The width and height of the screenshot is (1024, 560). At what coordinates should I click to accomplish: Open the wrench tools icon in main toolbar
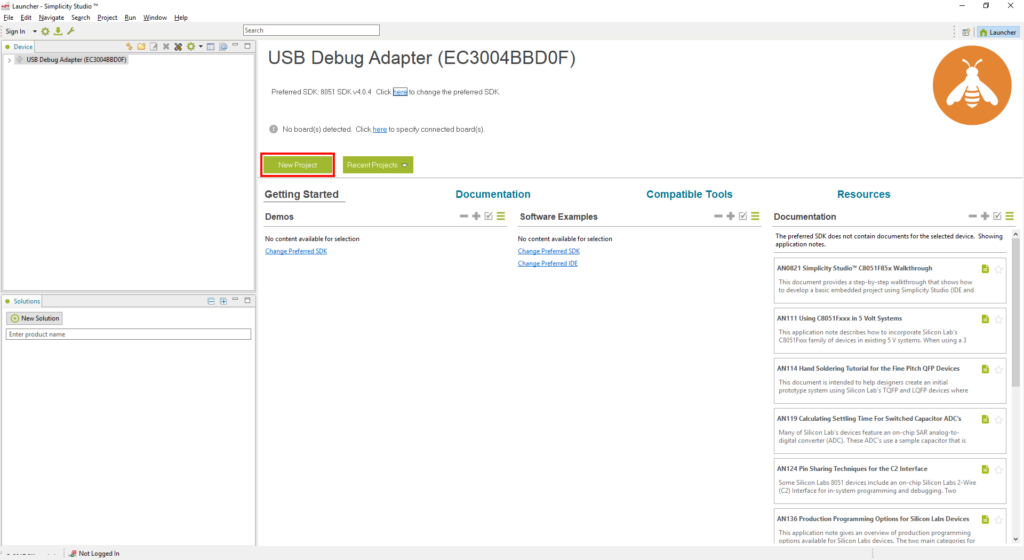tap(71, 31)
